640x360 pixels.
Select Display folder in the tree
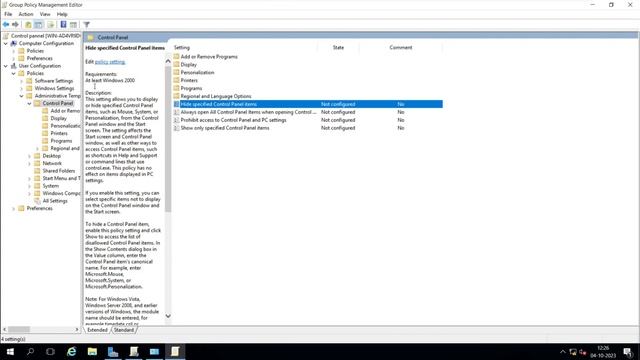point(58,118)
